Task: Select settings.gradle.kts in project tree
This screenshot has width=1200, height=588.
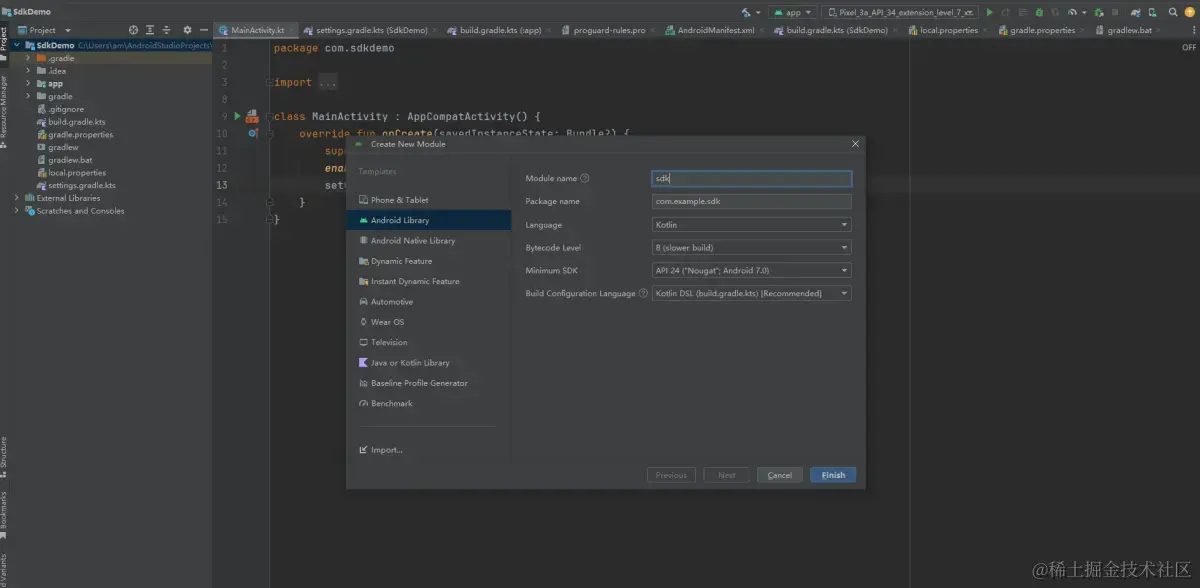Action: coord(76,186)
